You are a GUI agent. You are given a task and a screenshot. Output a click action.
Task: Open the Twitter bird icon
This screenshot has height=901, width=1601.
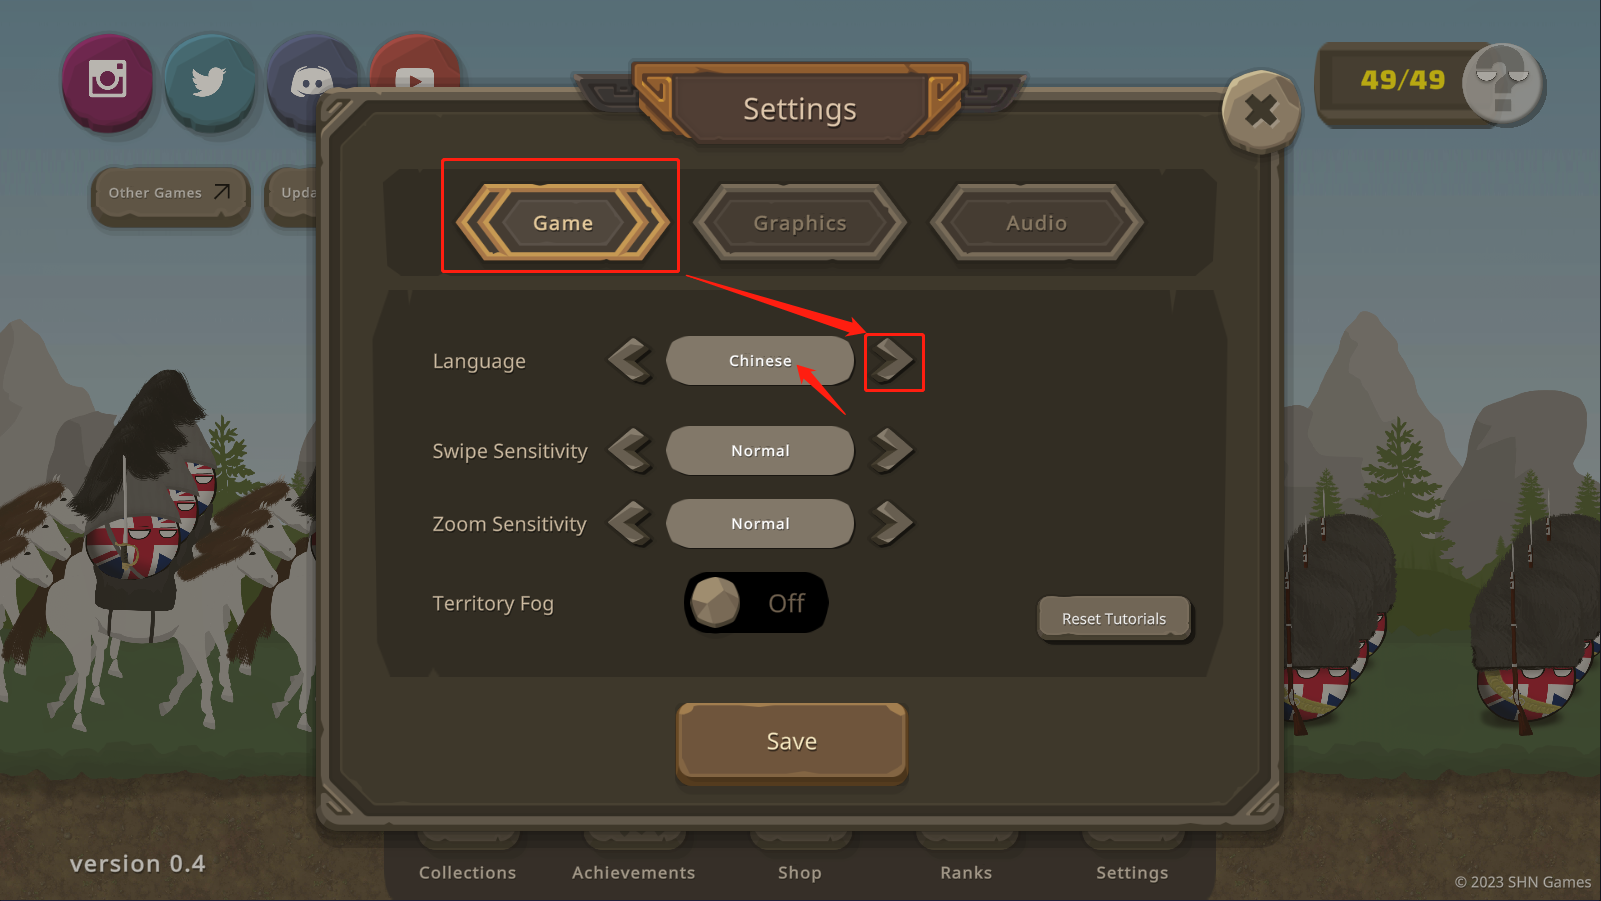(209, 81)
